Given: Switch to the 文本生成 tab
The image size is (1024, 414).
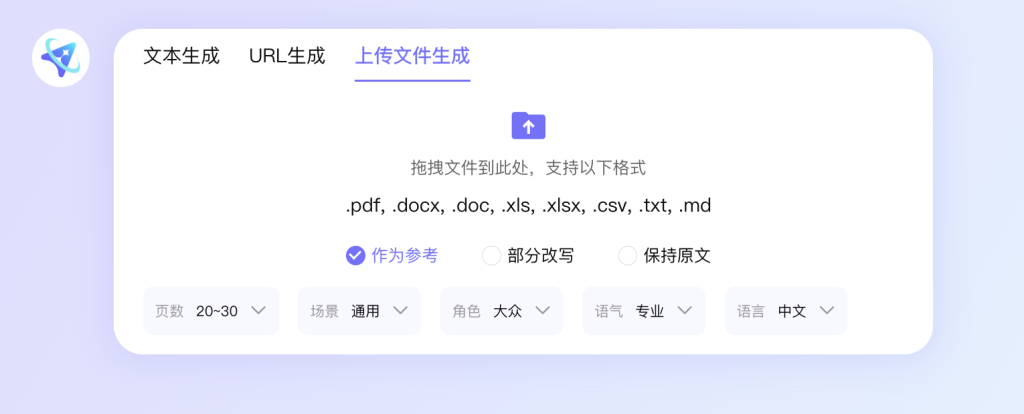Looking at the screenshot, I should click(182, 56).
